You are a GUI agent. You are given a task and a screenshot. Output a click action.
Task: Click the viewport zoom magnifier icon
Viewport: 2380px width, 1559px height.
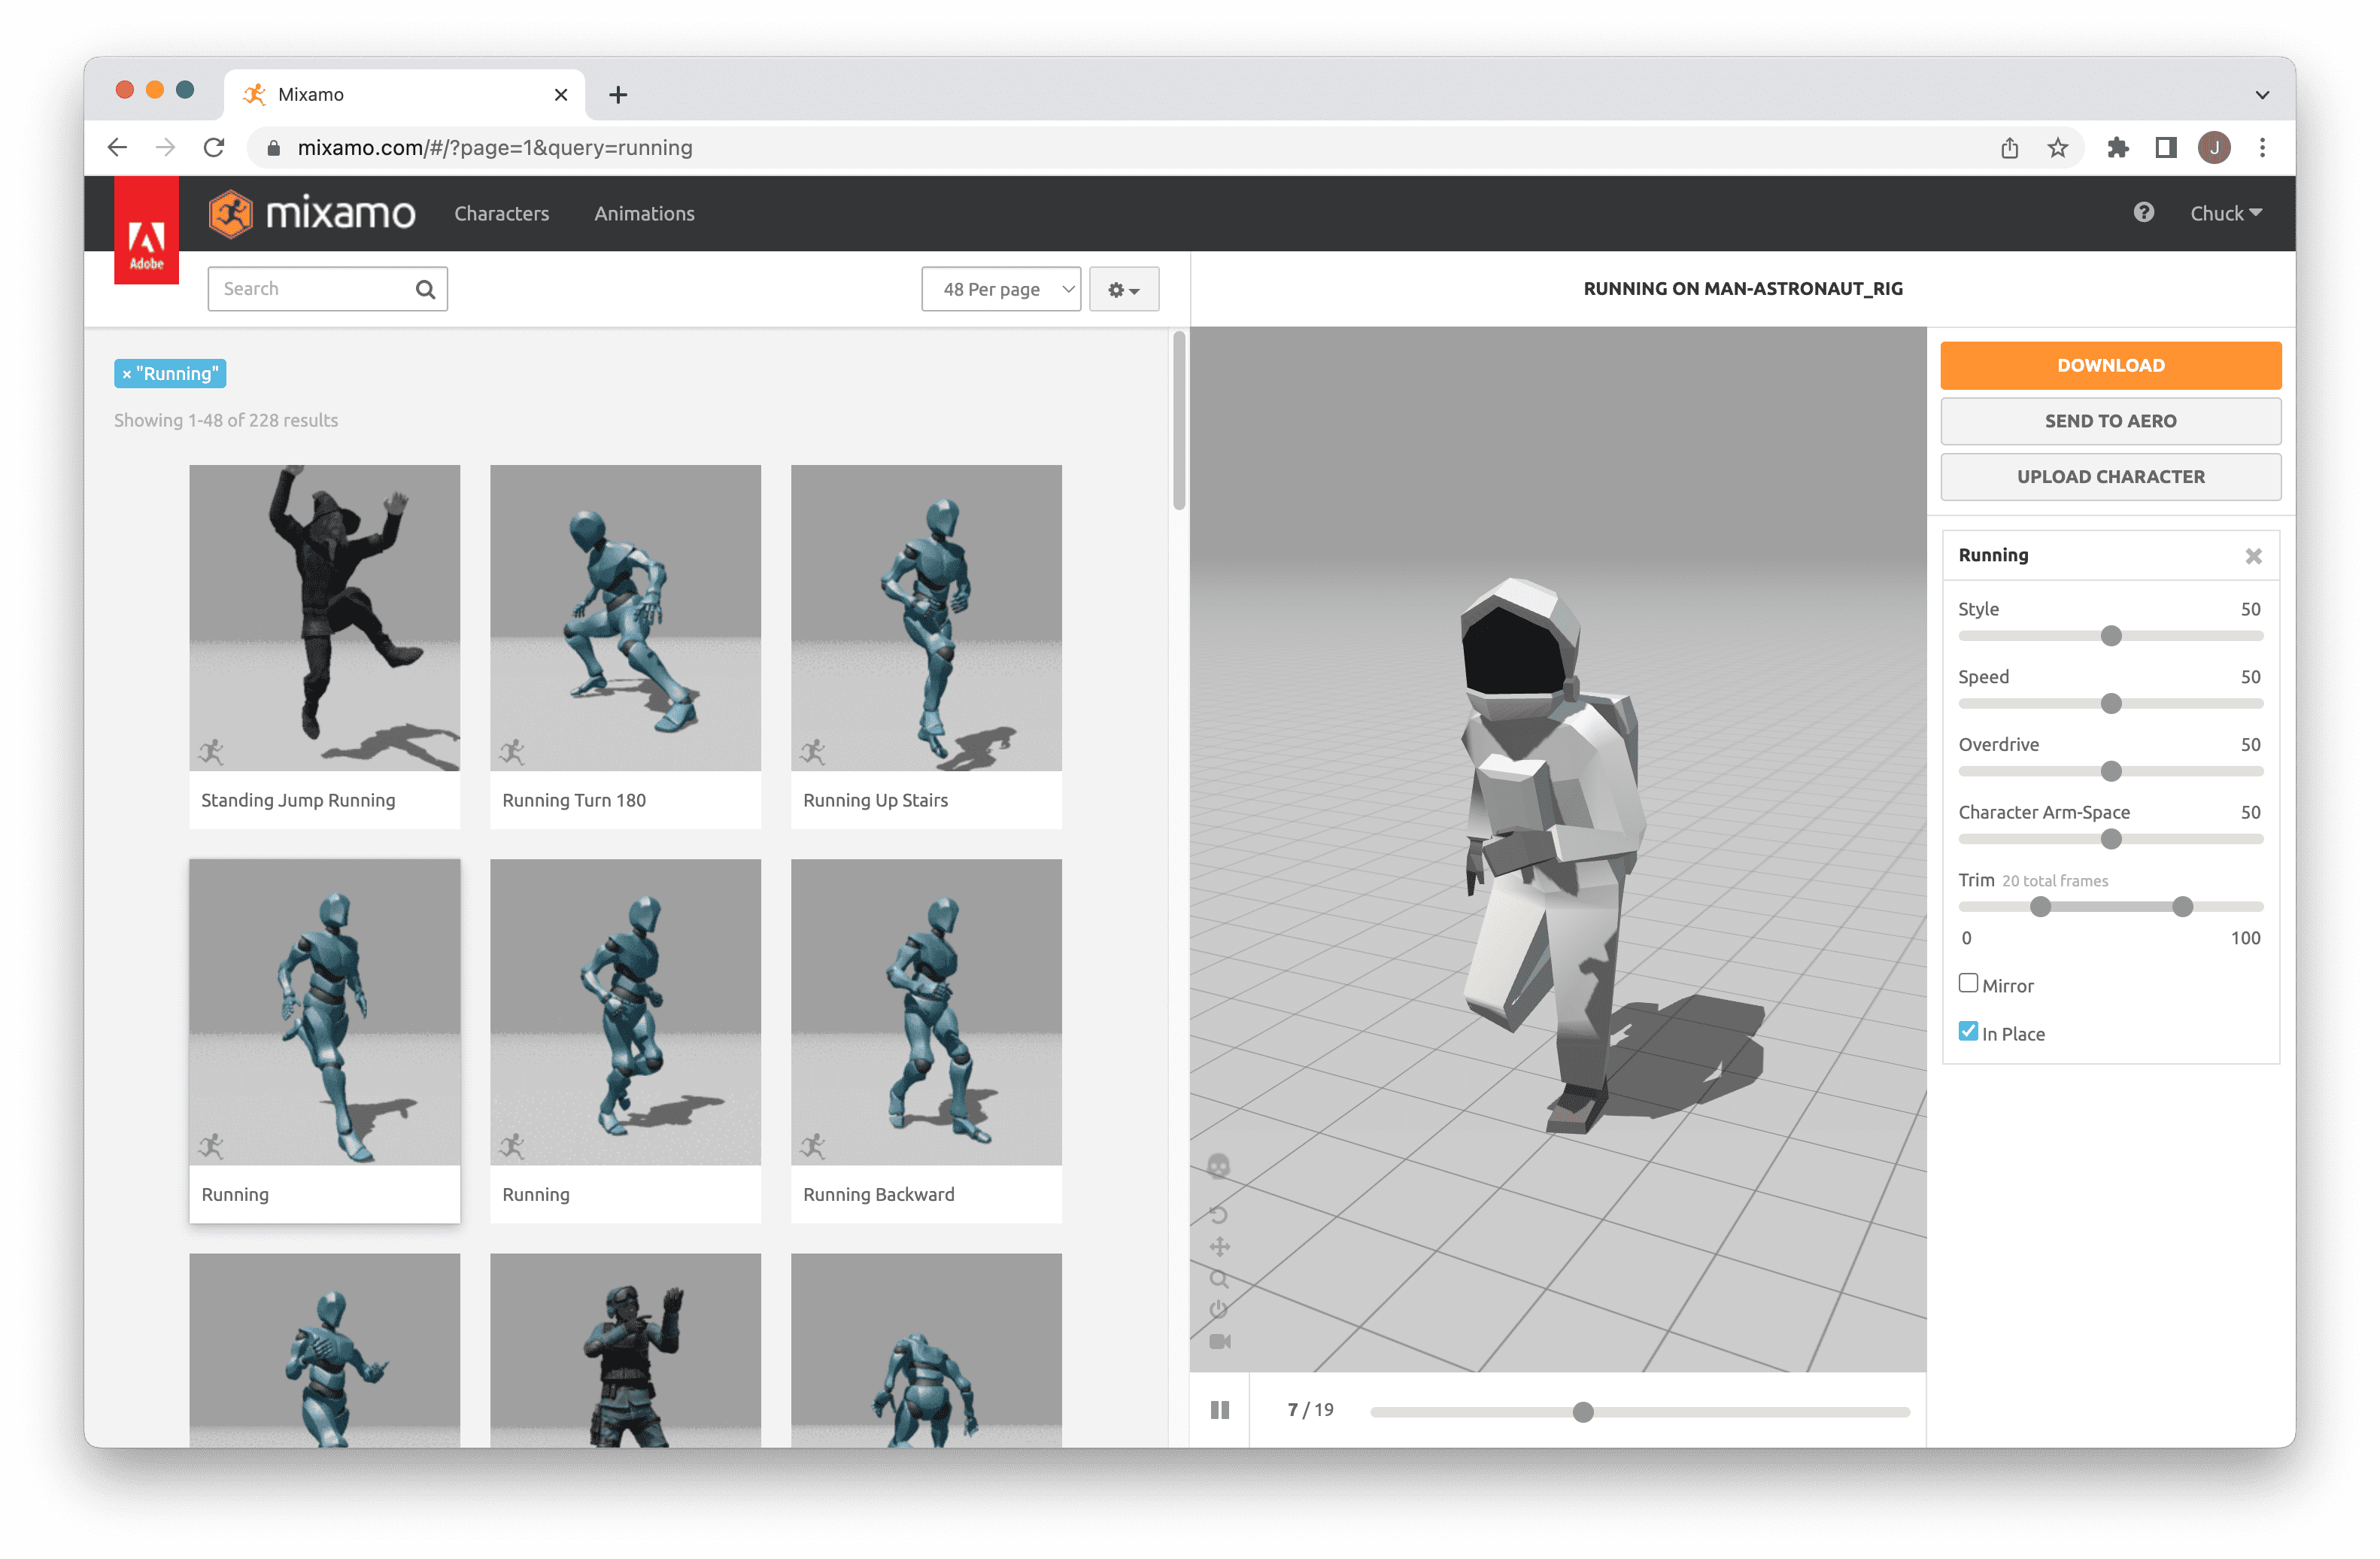[1218, 1279]
